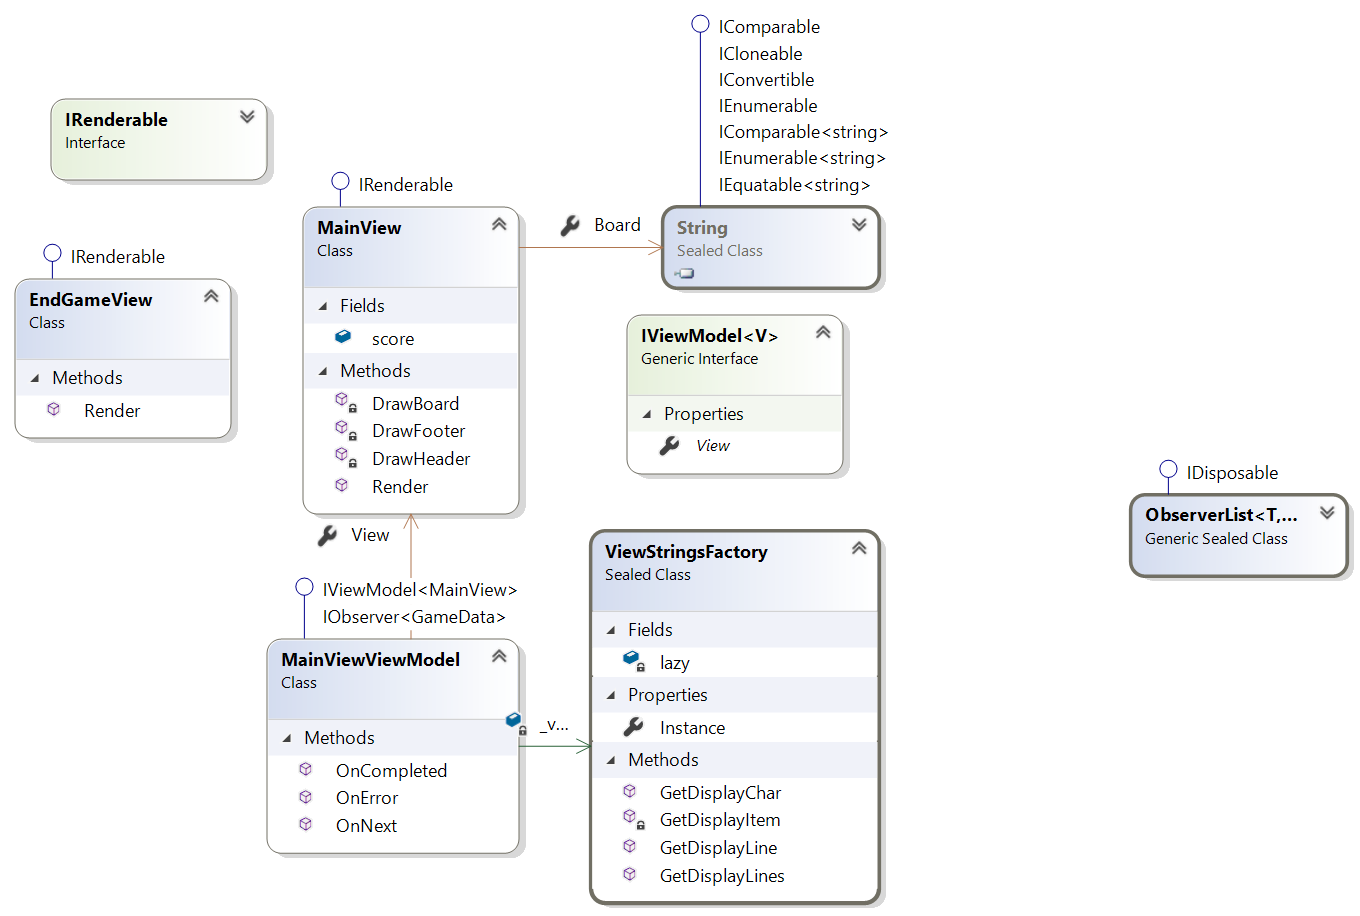Collapse the Methods section in MainView
This screenshot has width=1360, height=916.
click(x=323, y=371)
